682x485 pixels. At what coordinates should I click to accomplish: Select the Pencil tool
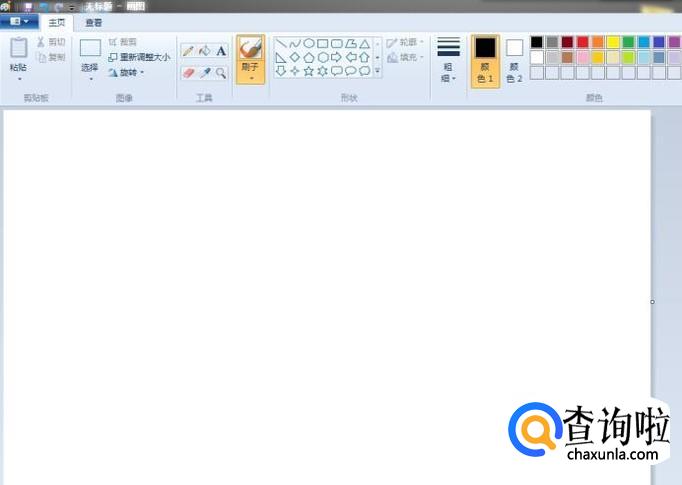pos(188,51)
